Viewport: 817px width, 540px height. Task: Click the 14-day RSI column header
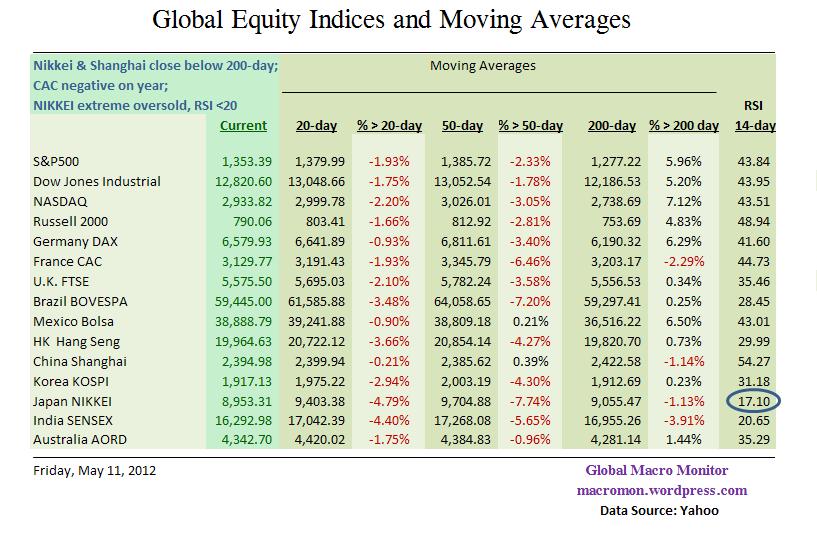(x=756, y=126)
